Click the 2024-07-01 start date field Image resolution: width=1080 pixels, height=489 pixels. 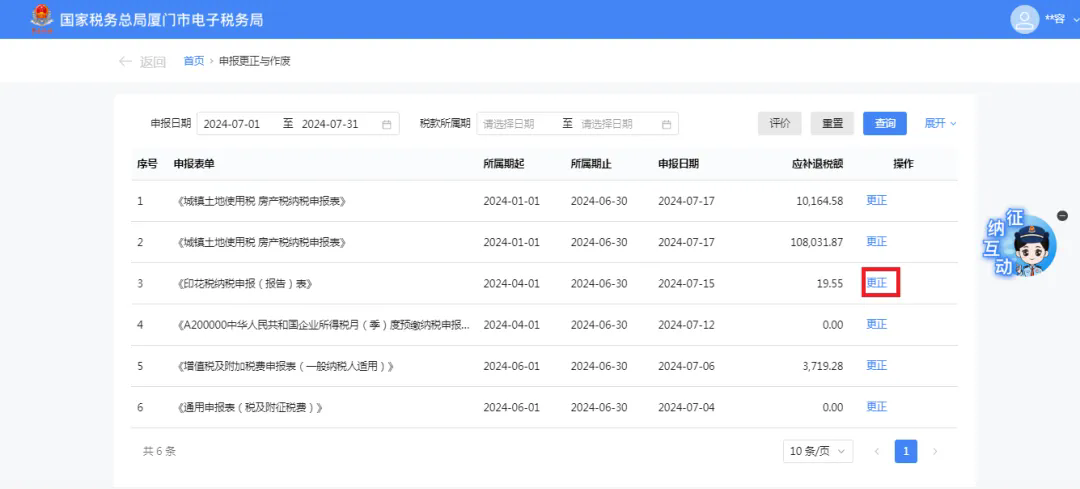click(232, 125)
